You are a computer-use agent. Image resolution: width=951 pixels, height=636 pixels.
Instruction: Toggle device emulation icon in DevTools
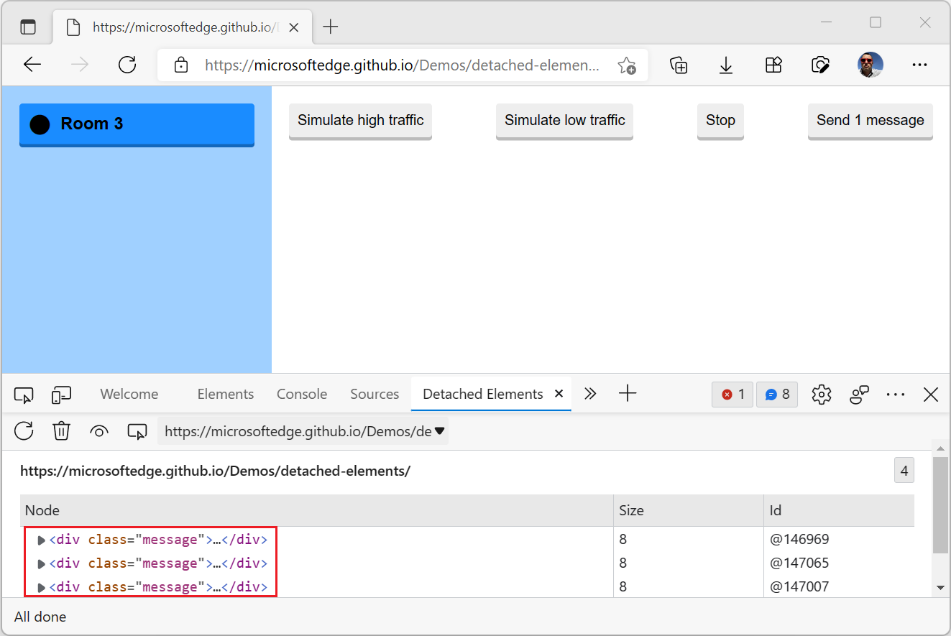62,394
